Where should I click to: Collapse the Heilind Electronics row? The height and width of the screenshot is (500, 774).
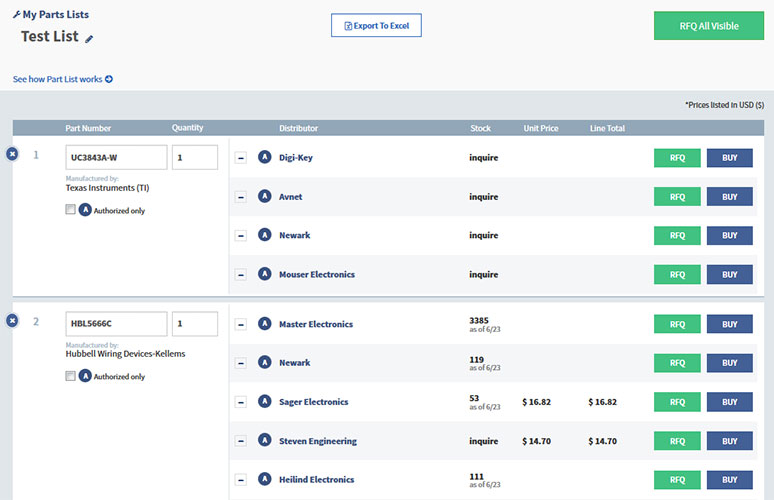click(241, 480)
